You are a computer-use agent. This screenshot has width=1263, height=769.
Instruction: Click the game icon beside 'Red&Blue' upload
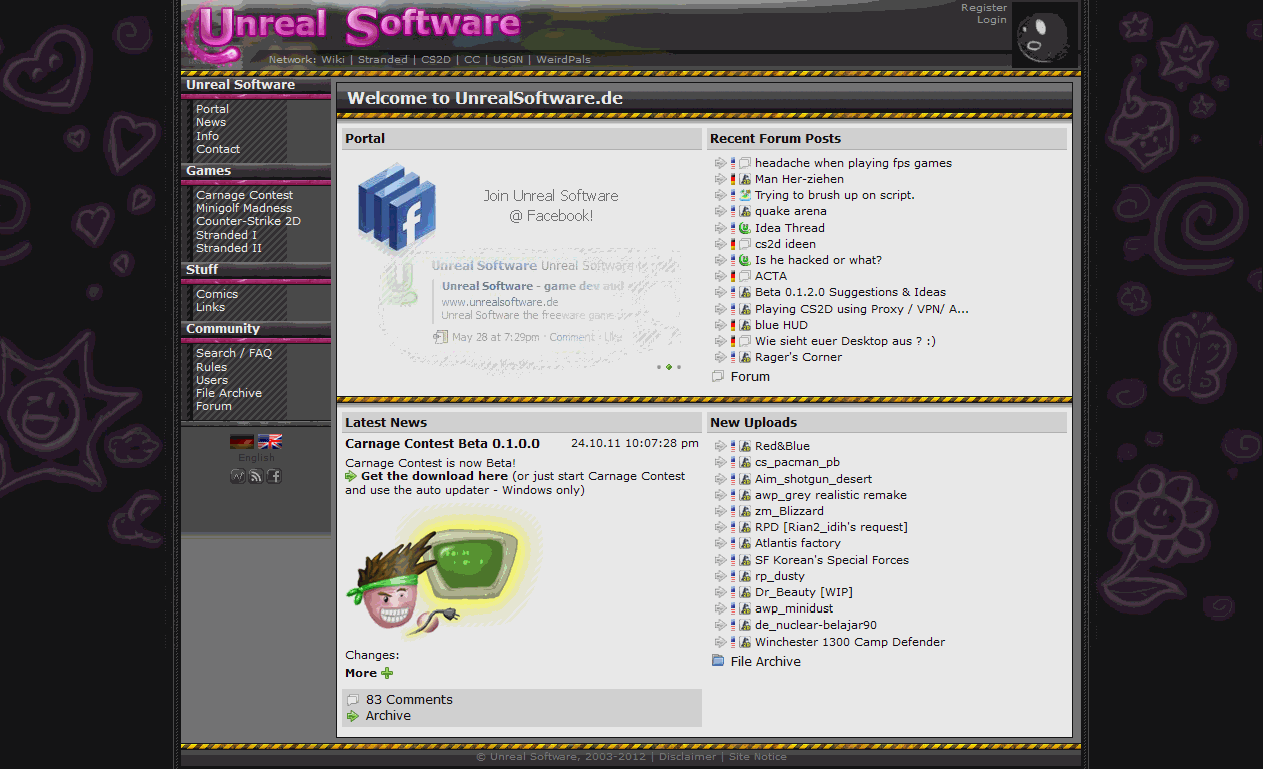click(x=745, y=446)
